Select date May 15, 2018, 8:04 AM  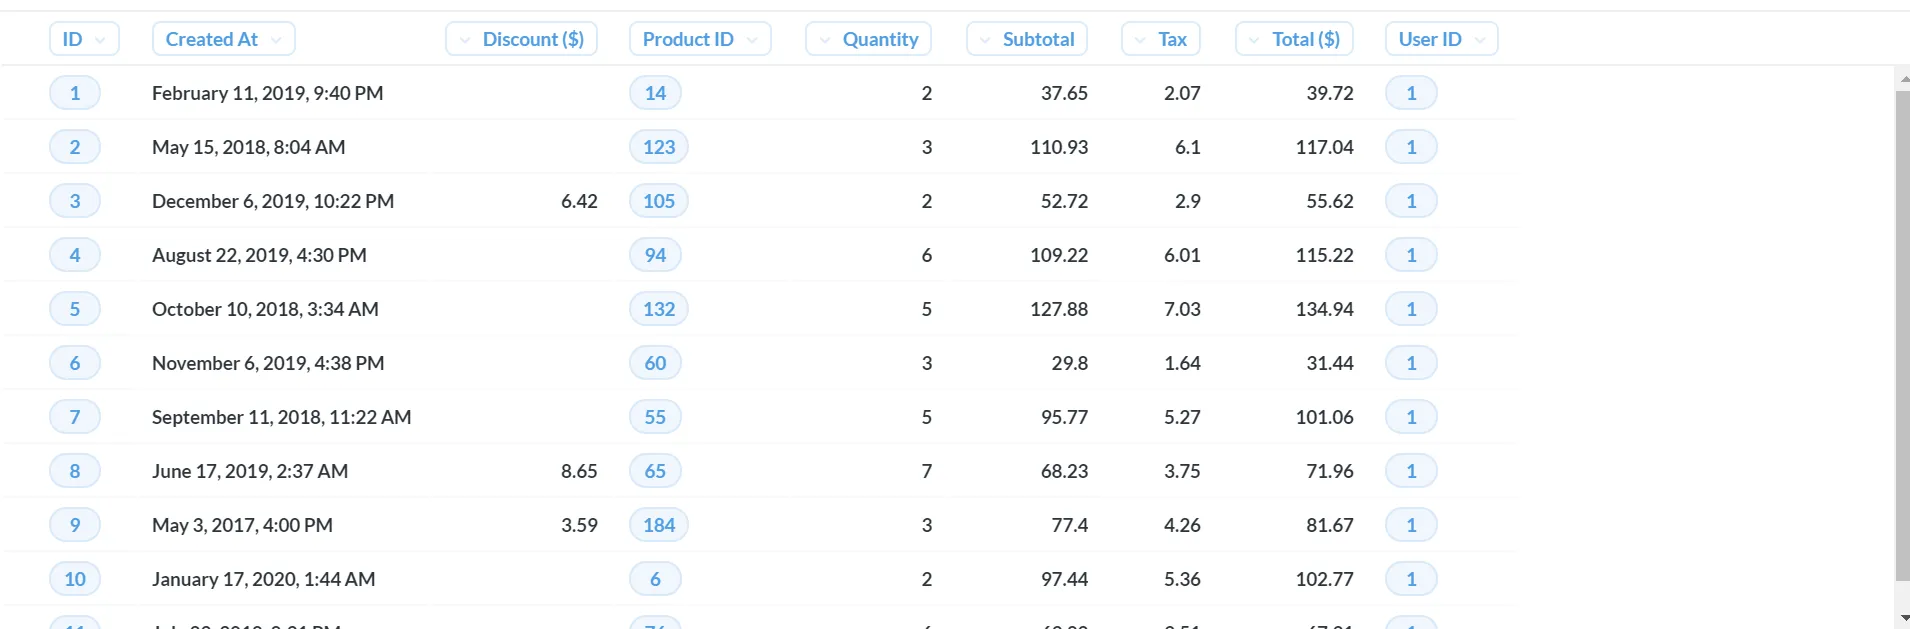click(249, 147)
